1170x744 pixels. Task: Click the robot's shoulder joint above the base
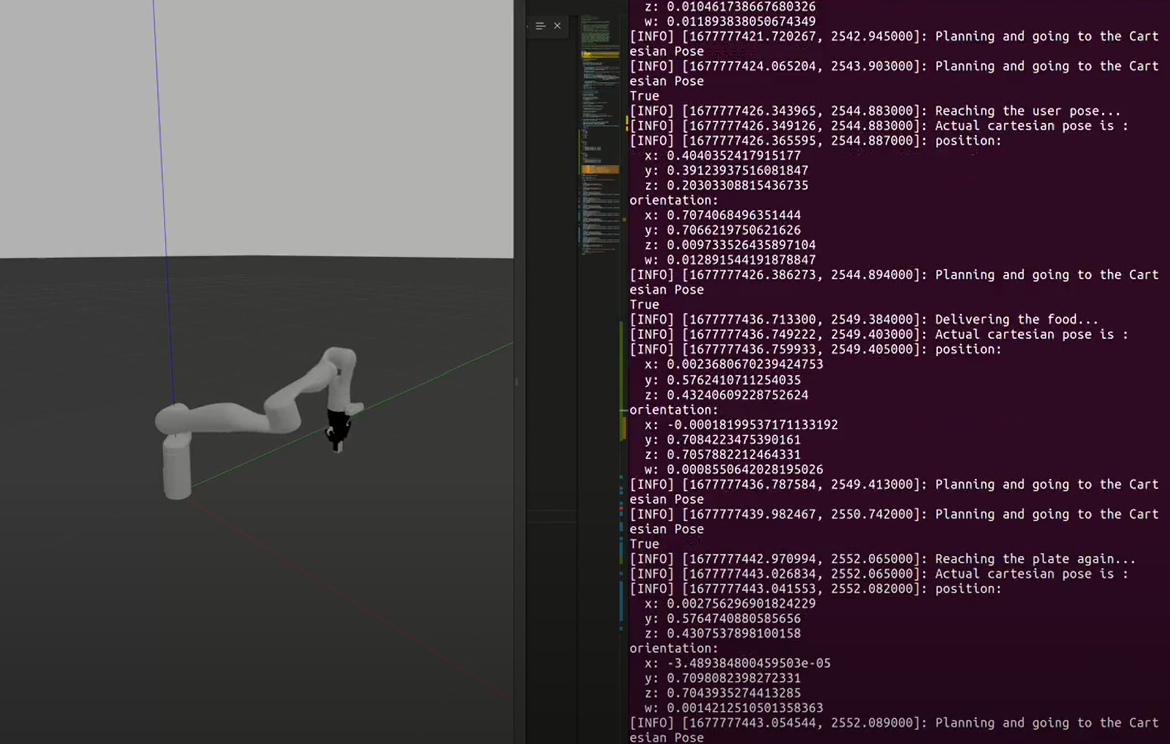[x=172, y=418]
